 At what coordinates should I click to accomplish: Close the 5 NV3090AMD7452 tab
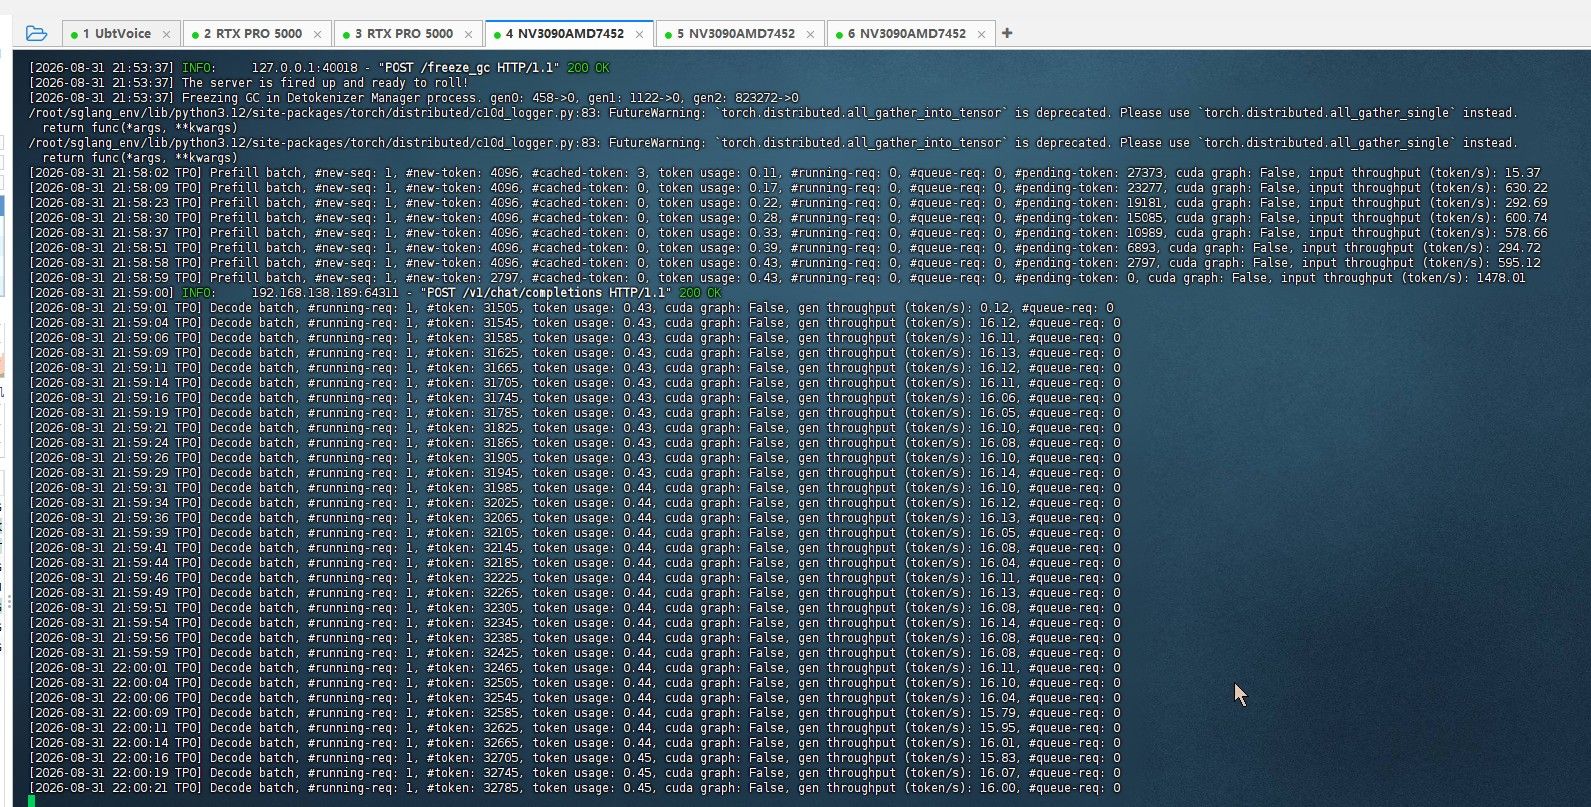(x=810, y=34)
